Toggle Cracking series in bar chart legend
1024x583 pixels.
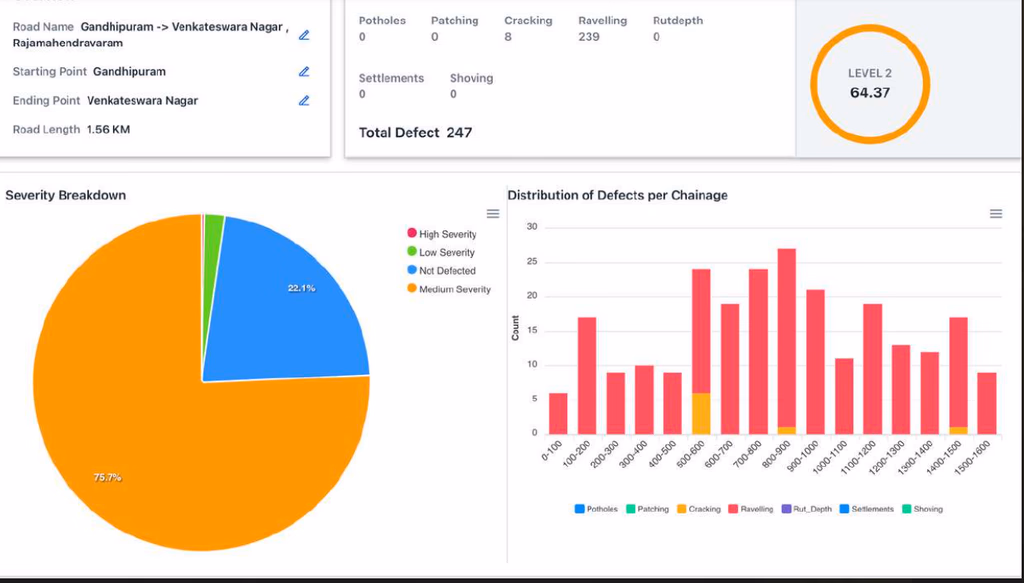699,509
